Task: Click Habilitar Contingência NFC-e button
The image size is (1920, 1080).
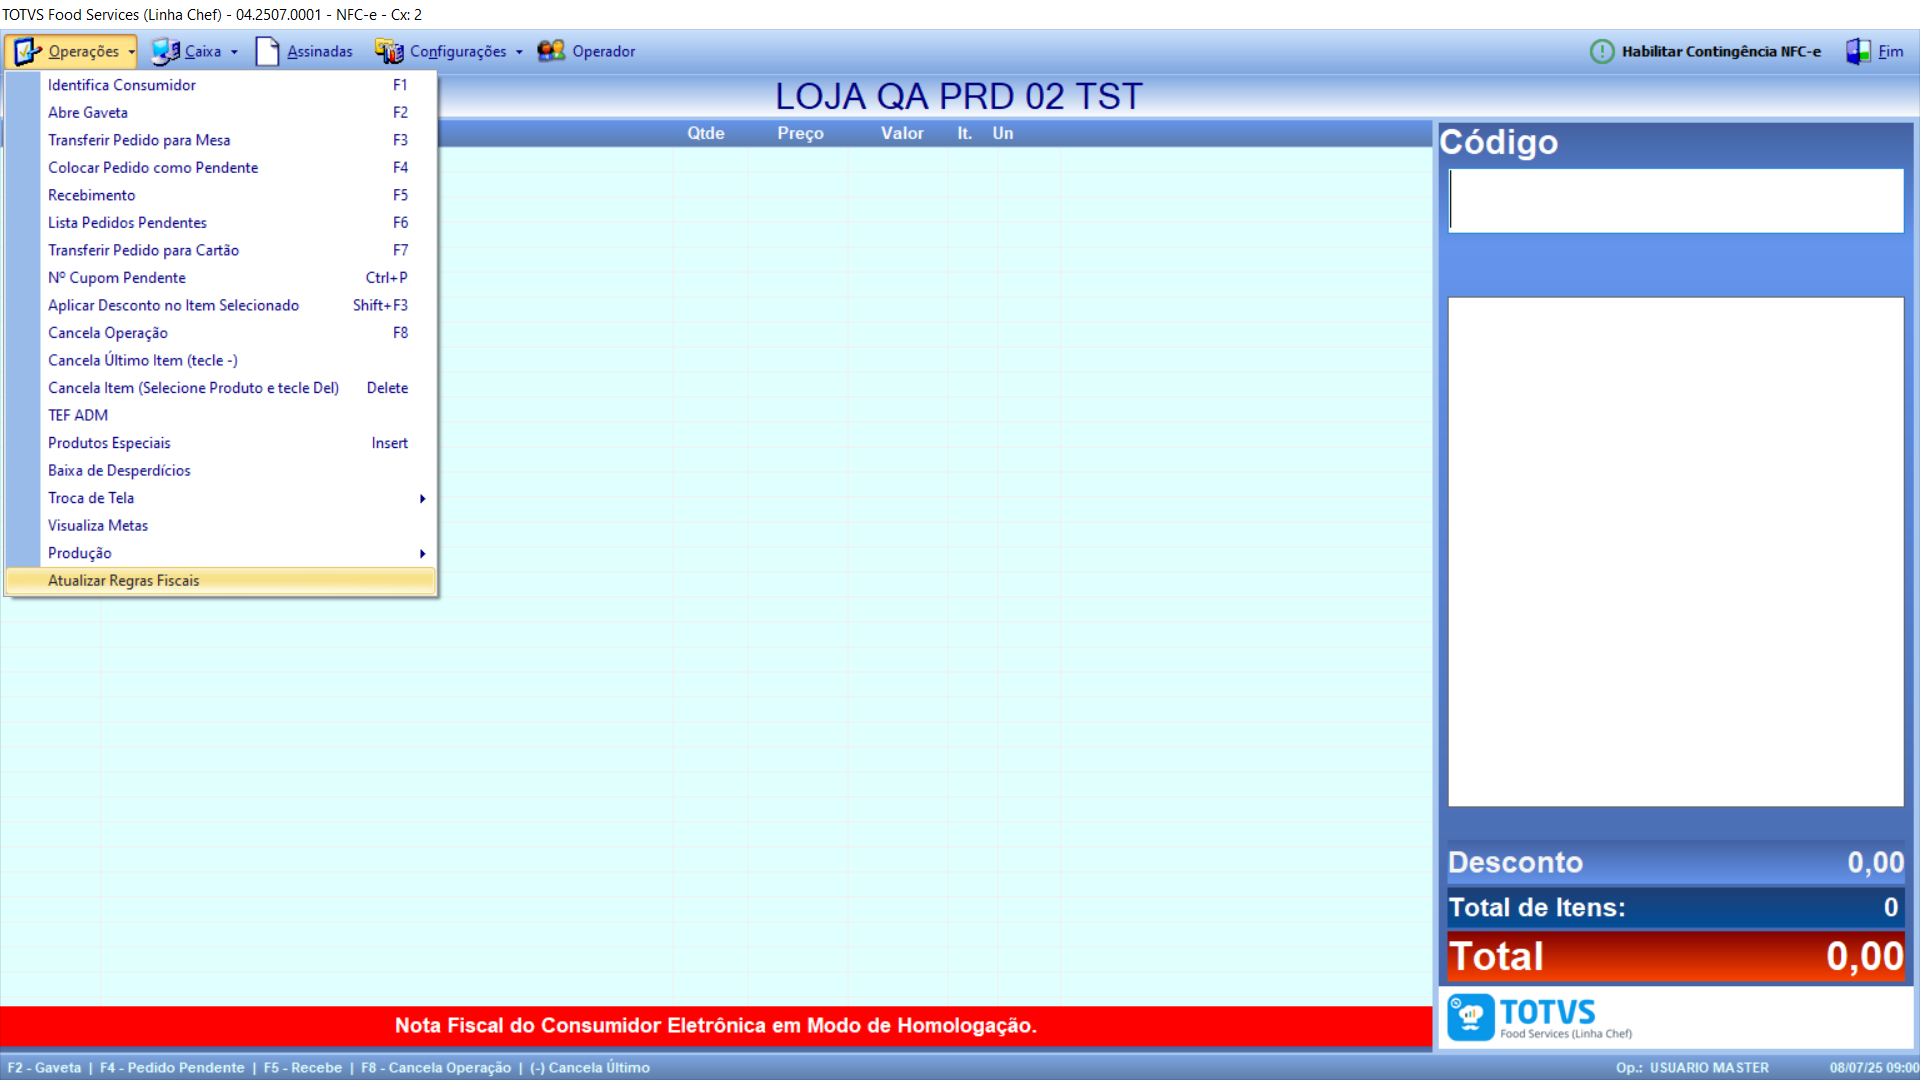Action: [1720, 51]
